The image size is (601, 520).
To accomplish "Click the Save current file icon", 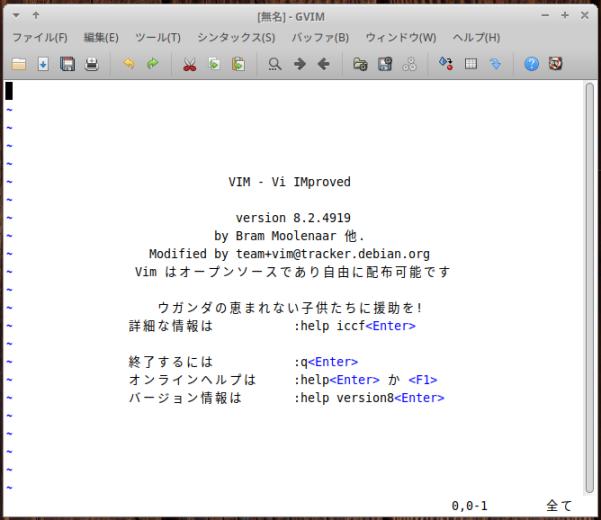I will (x=43, y=64).
